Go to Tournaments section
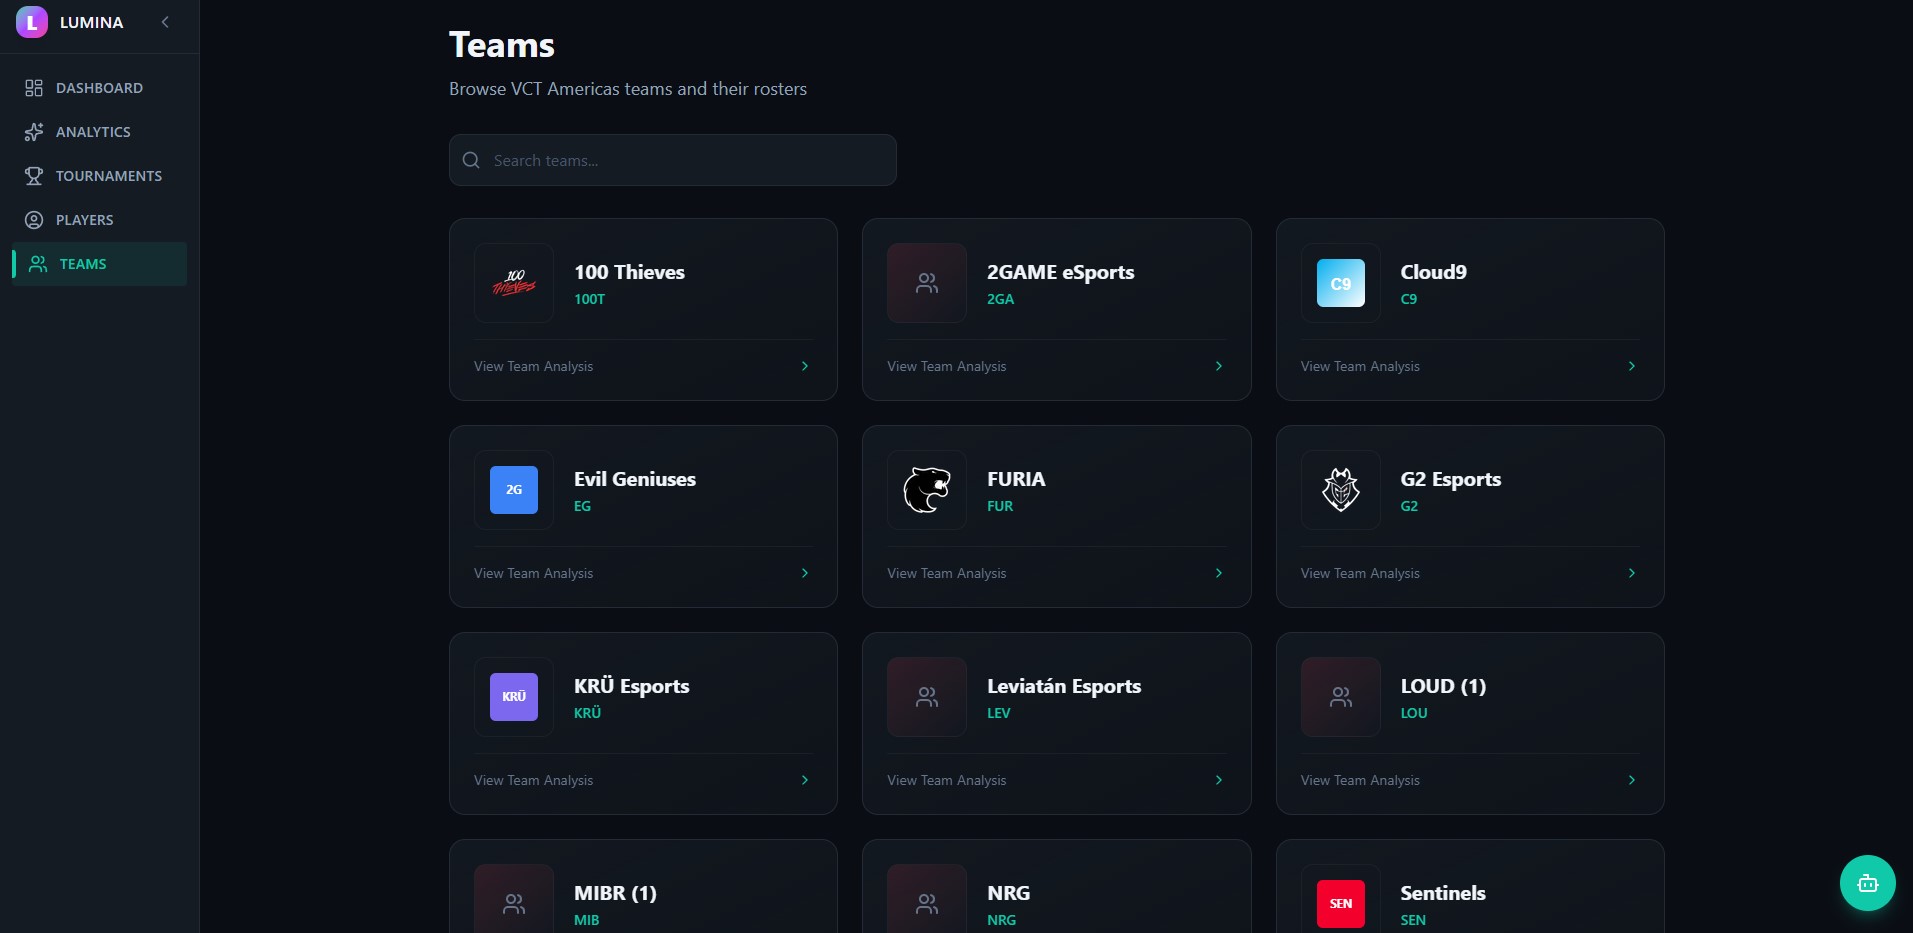This screenshot has height=933, width=1913. 99,176
